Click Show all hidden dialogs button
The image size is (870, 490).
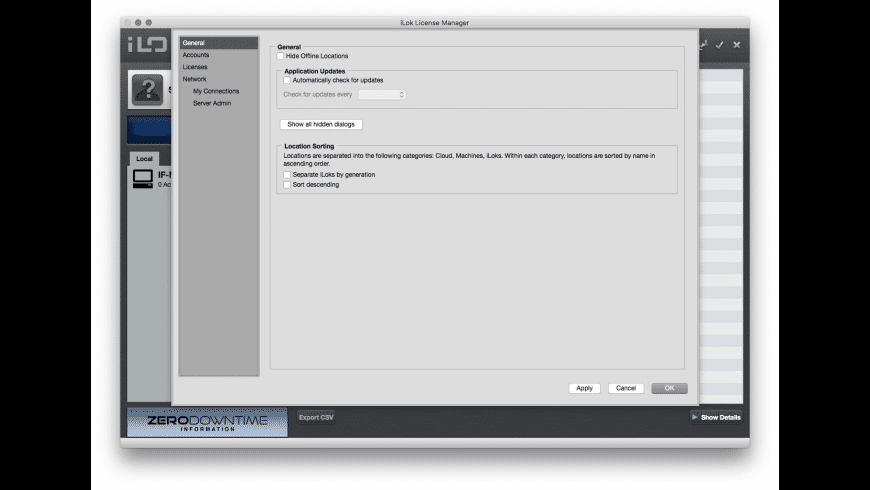pos(321,124)
